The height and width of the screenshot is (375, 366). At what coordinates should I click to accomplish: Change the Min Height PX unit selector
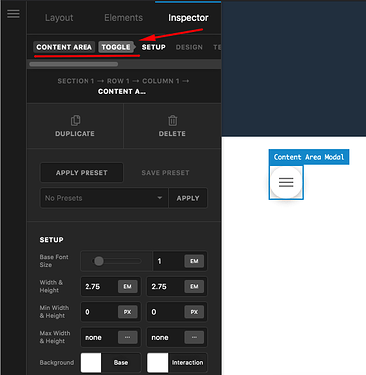(x=194, y=312)
